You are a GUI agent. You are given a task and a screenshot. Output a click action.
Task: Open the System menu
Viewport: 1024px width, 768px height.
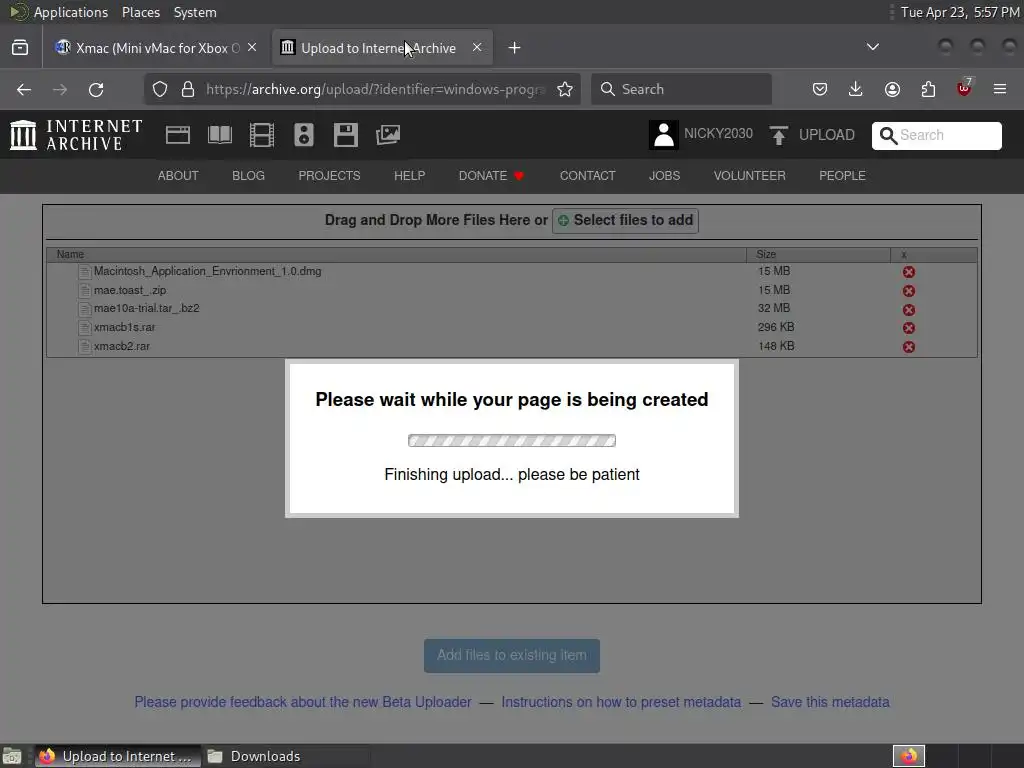[x=195, y=12]
